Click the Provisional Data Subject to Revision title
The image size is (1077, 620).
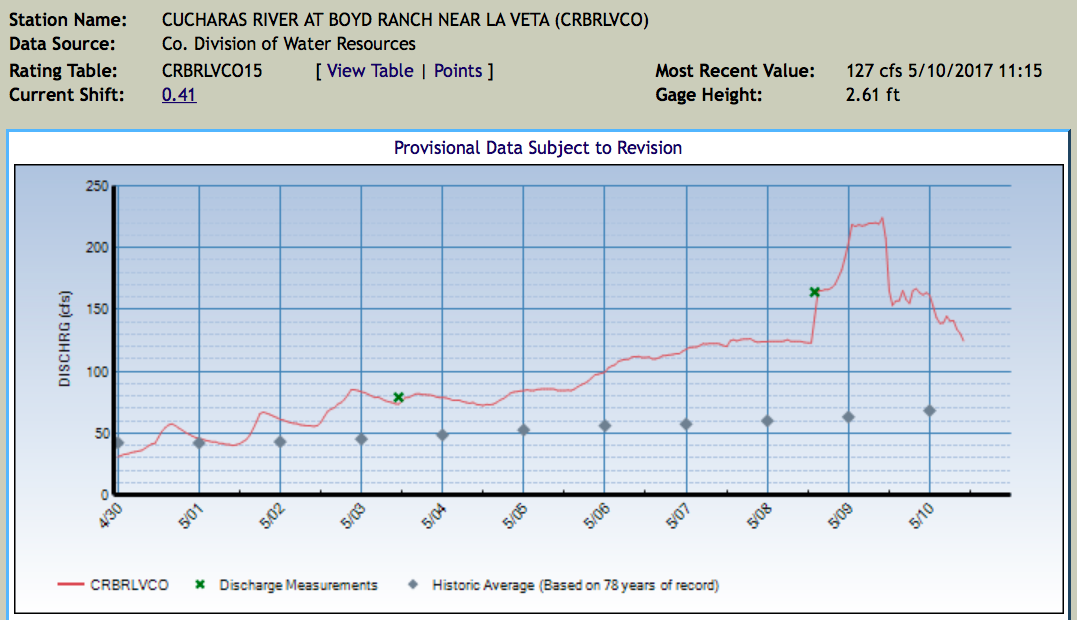[538, 148]
